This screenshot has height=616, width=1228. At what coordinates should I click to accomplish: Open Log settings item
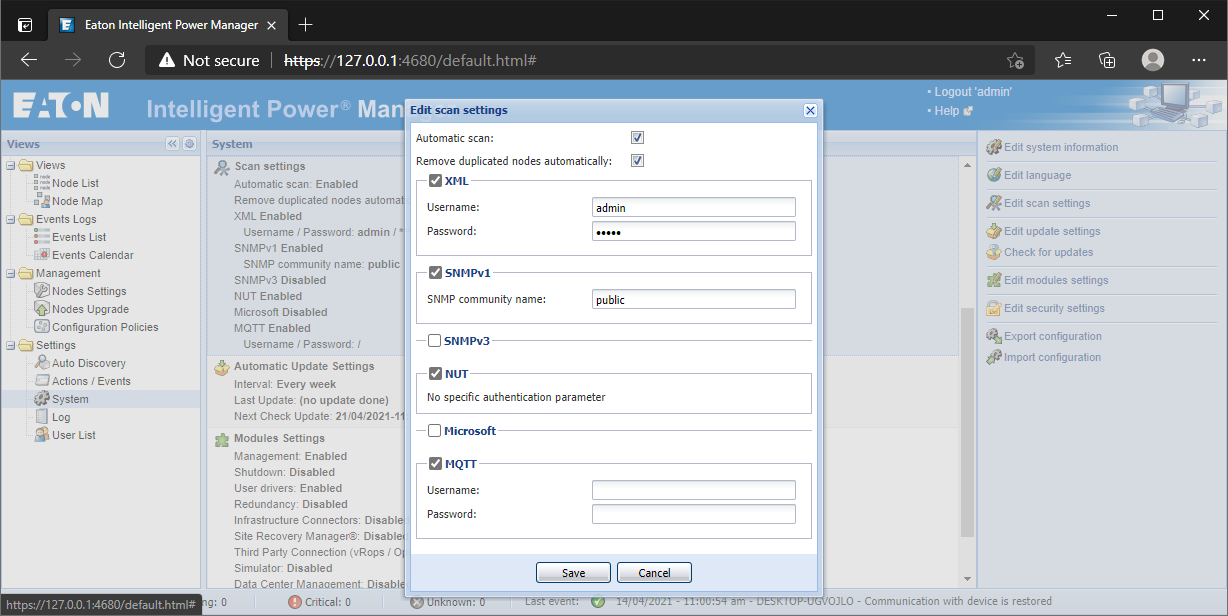[x=61, y=417]
